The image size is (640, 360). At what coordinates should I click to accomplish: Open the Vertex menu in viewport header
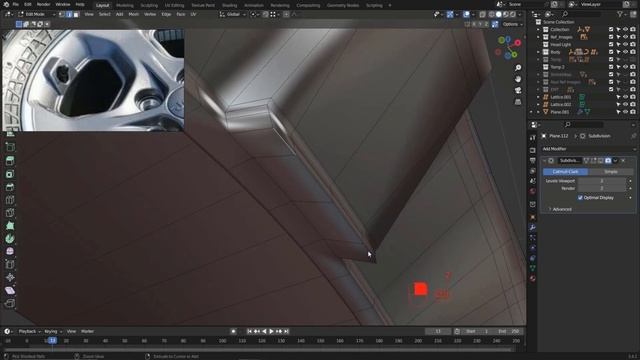150,14
